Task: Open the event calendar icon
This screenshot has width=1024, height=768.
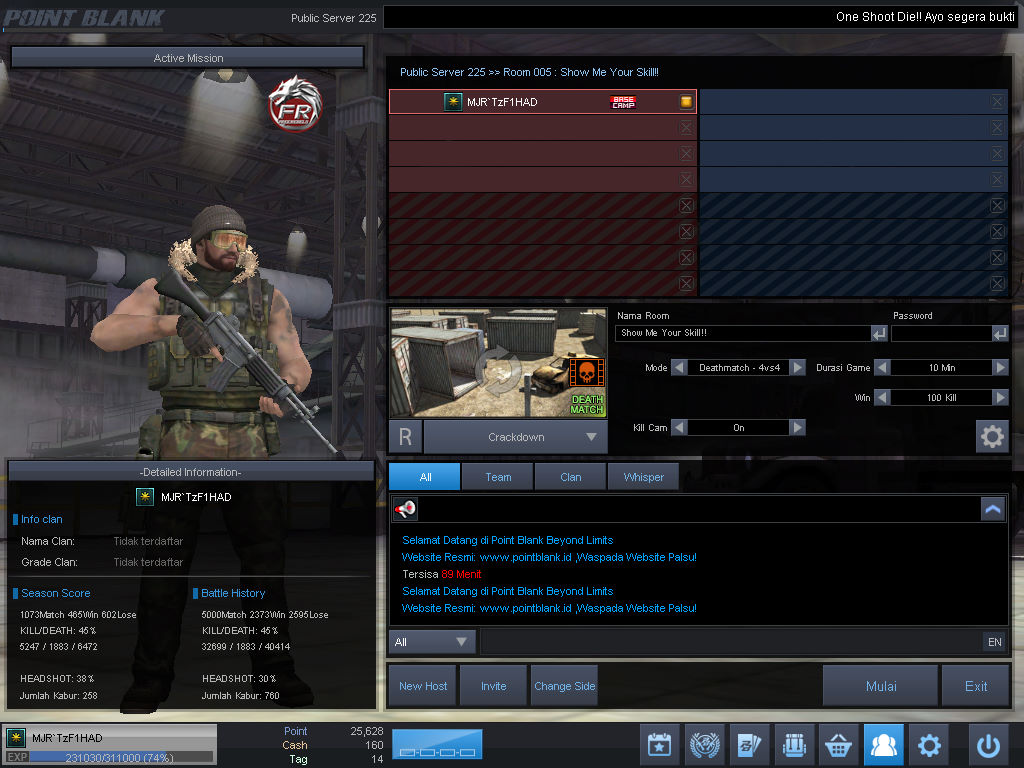Action: pos(659,744)
